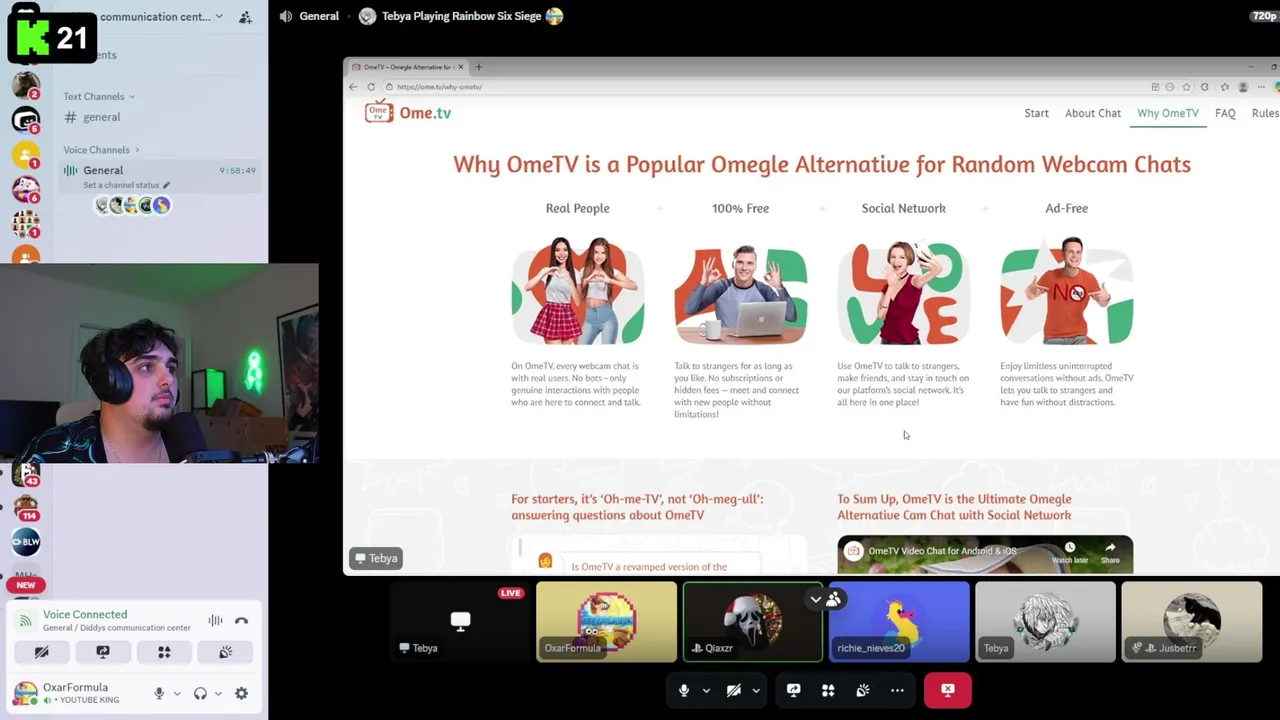Image resolution: width=1280 pixels, height=720 pixels.
Task: Open soundboard from the call control bar
Action: tap(863, 690)
